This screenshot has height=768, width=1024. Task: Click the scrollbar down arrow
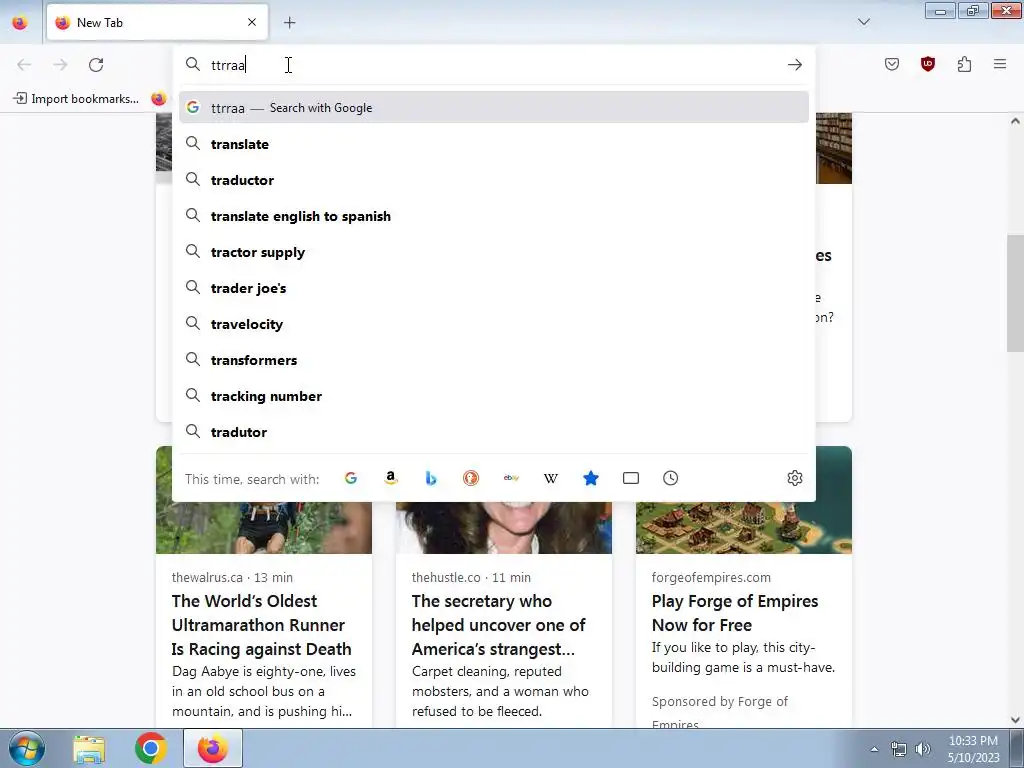coord(1015,720)
